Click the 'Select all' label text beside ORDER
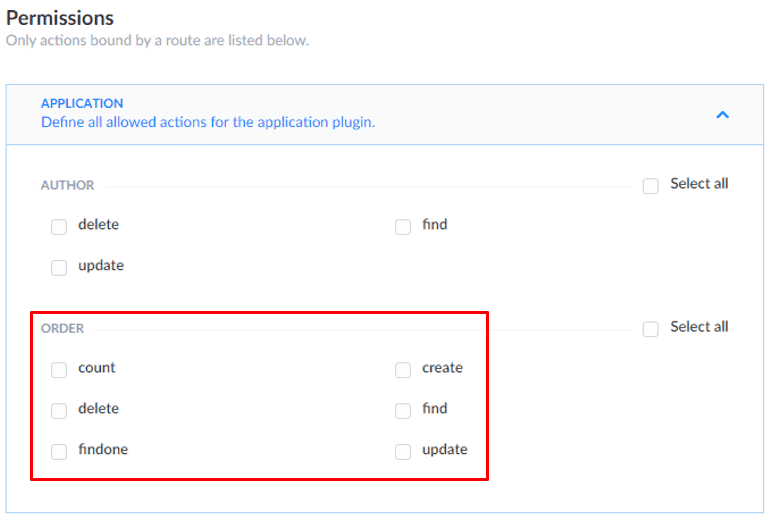The width and height of the screenshot is (771, 521). [x=699, y=327]
